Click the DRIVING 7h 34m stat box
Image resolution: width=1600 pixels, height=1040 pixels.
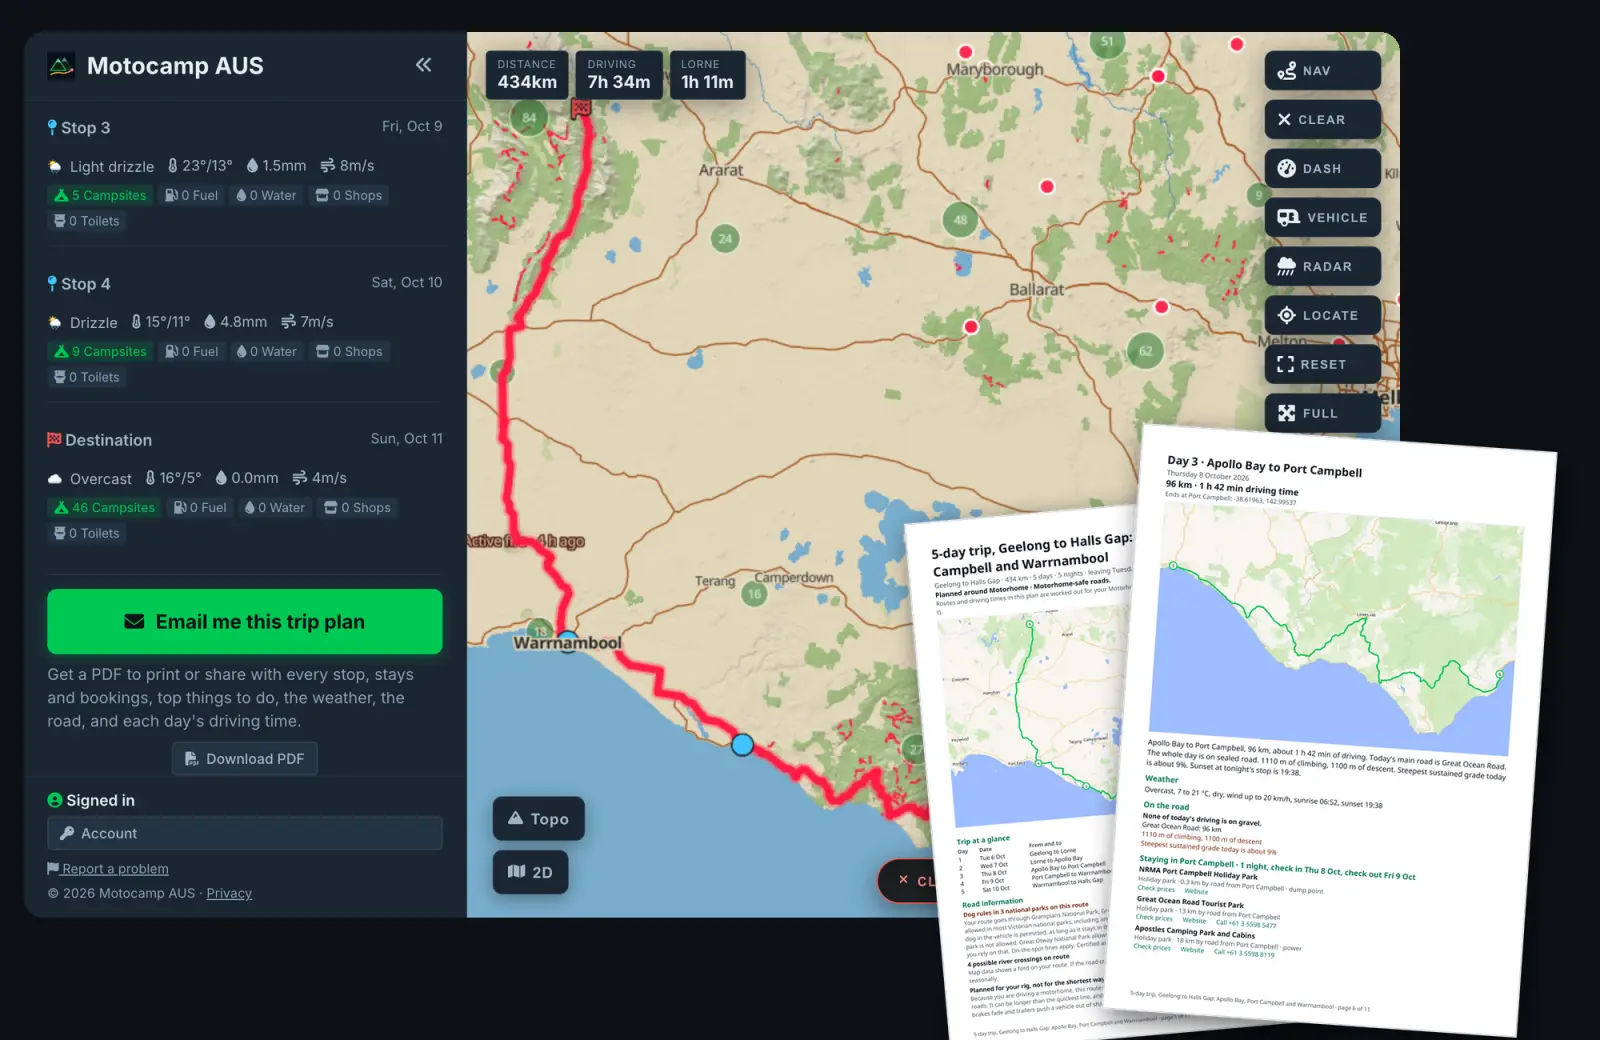618,75
